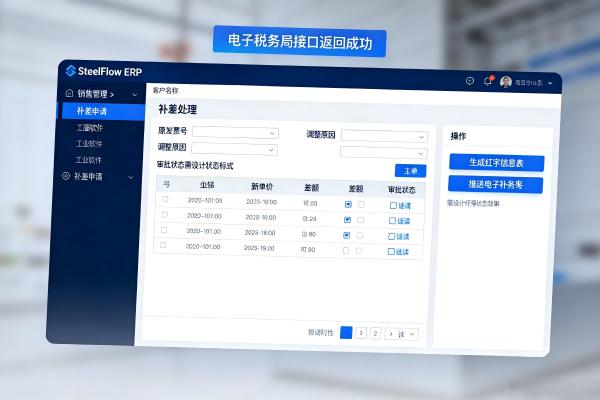Tick the third row's selection checkbox
Viewport: 600px width, 400px height.
164,230
